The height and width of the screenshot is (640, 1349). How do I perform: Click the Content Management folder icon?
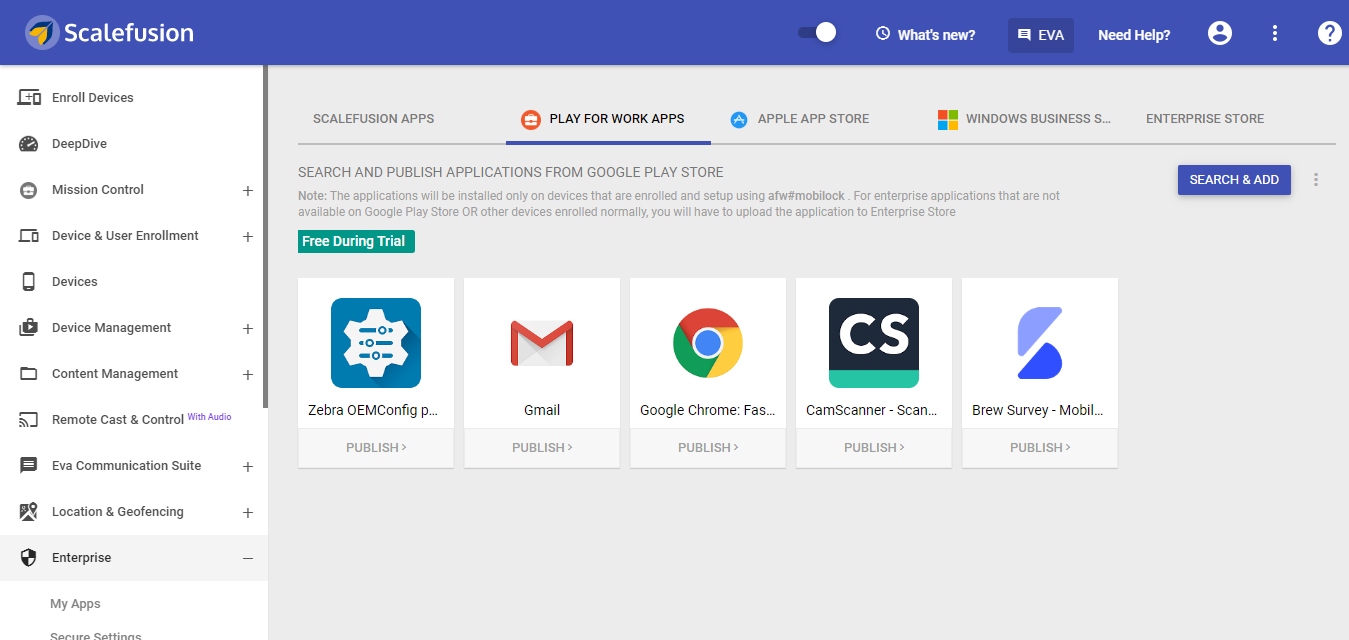tap(29, 374)
